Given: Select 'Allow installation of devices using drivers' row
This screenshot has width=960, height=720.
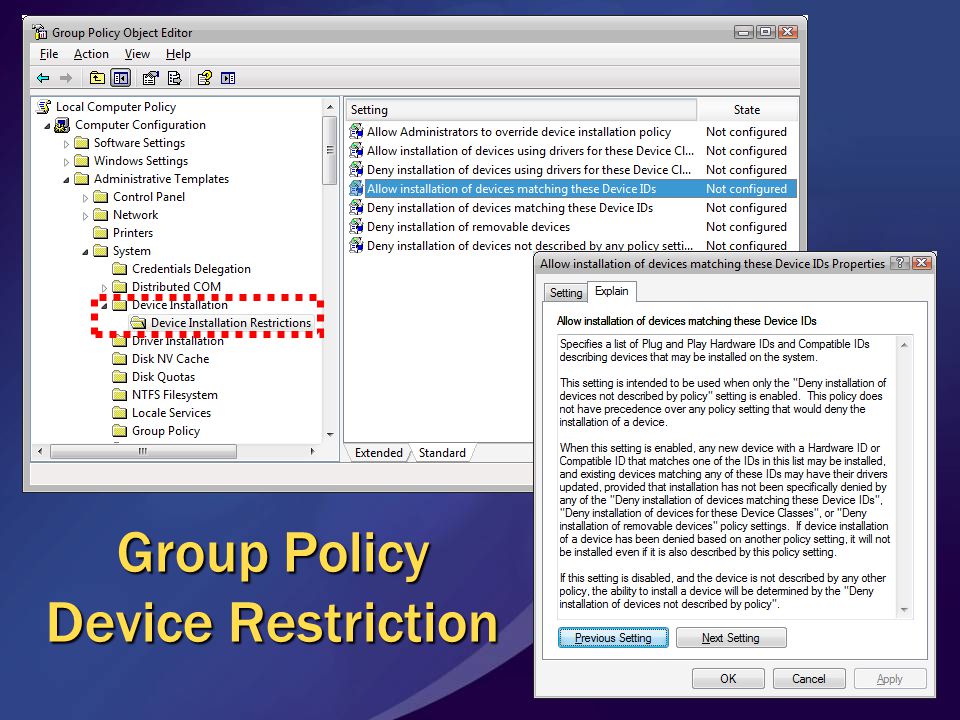Looking at the screenshot, I should tap(572, 151).
